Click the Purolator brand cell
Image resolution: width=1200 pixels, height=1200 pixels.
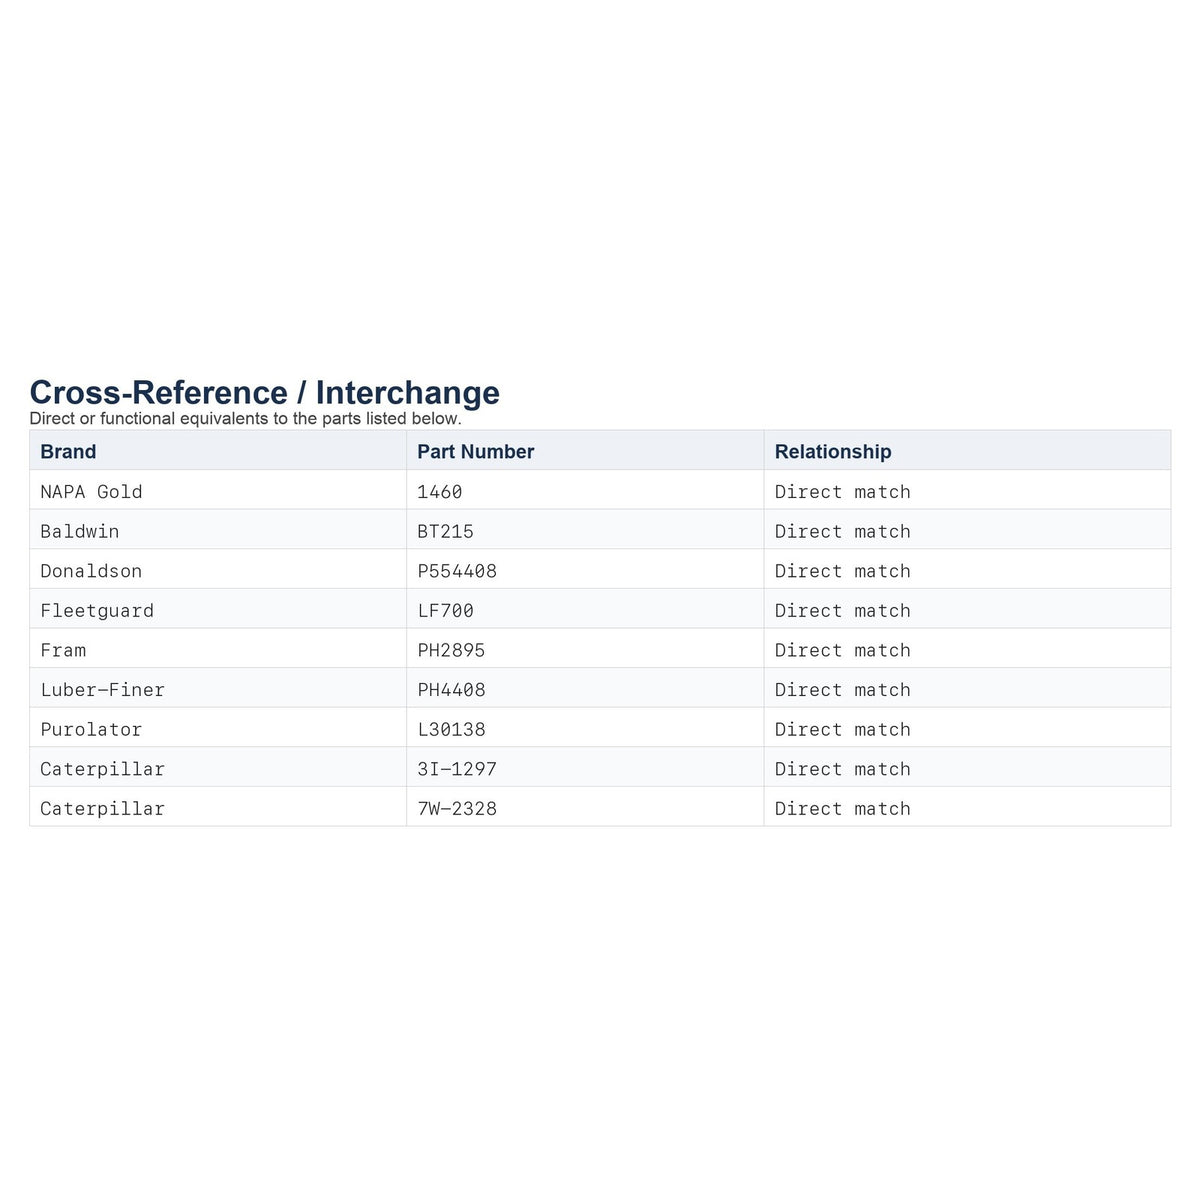[x=91, y=729]
